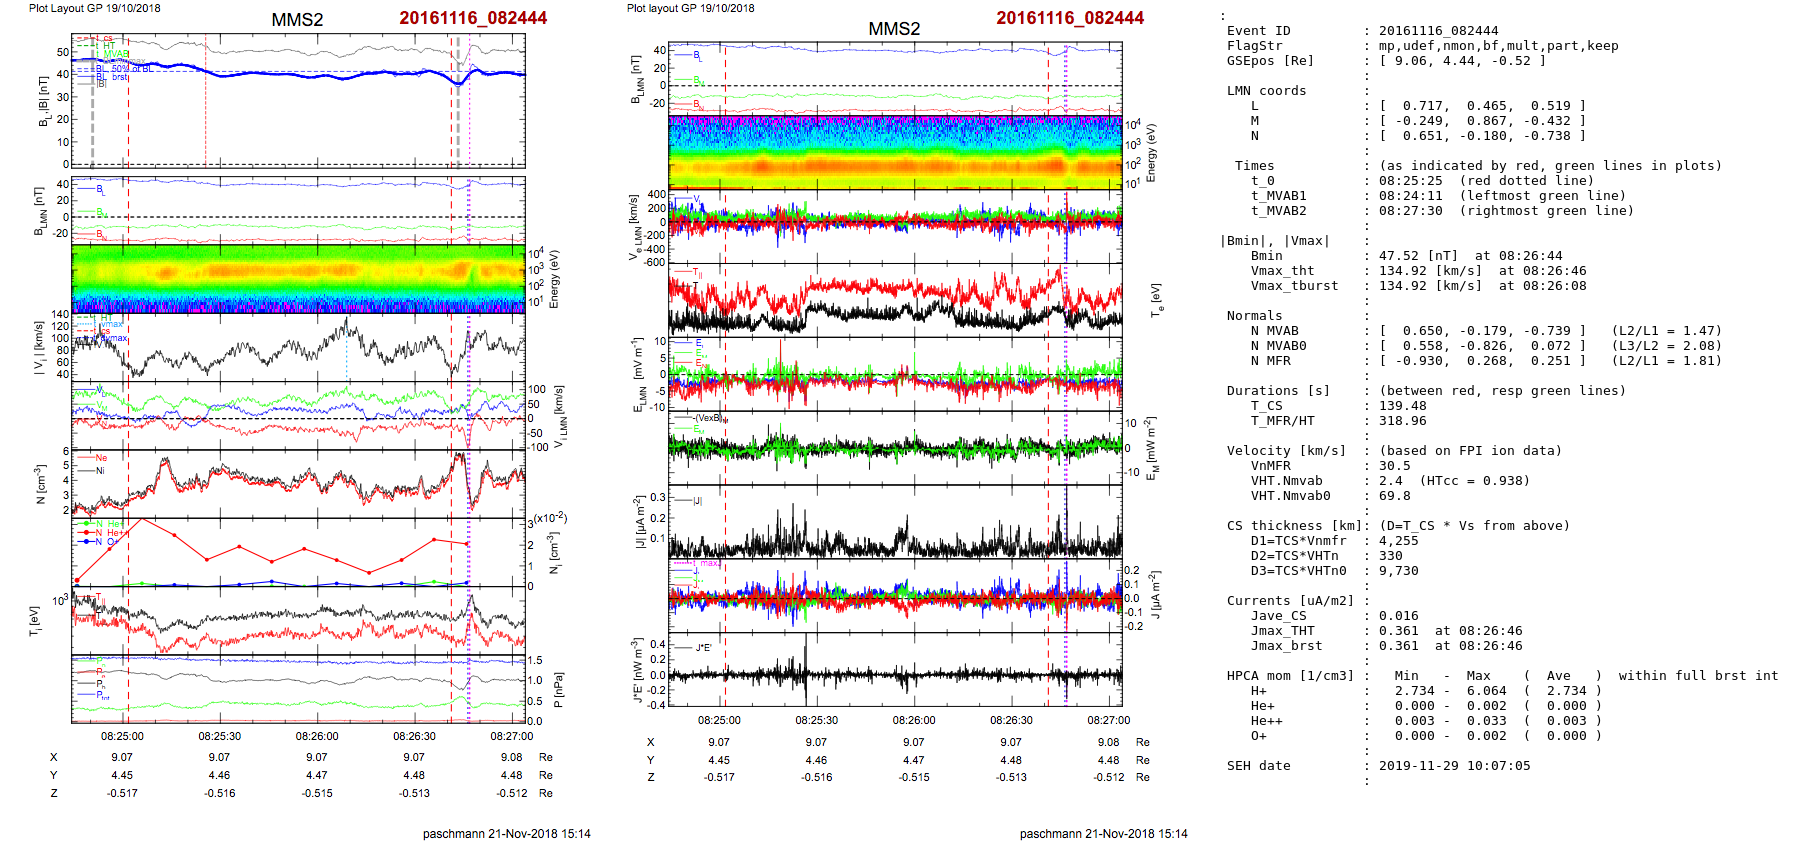Click the energy spectrogram in the right plot

click(x=895, y=152)
